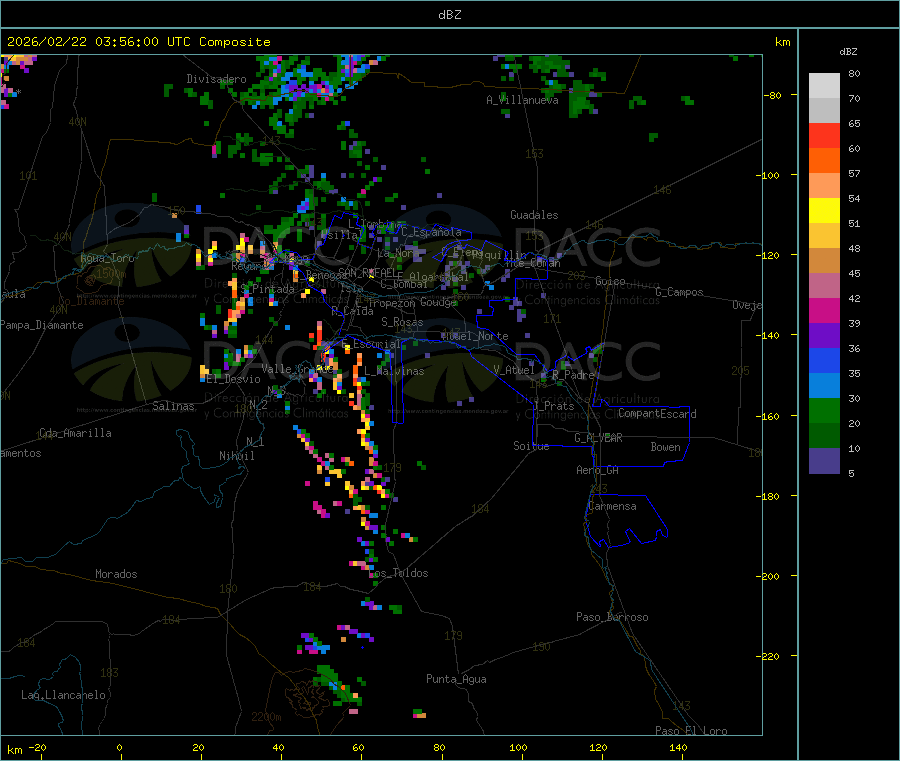Click the dark green 20-10 dBZ legend band

pos(824,436)
